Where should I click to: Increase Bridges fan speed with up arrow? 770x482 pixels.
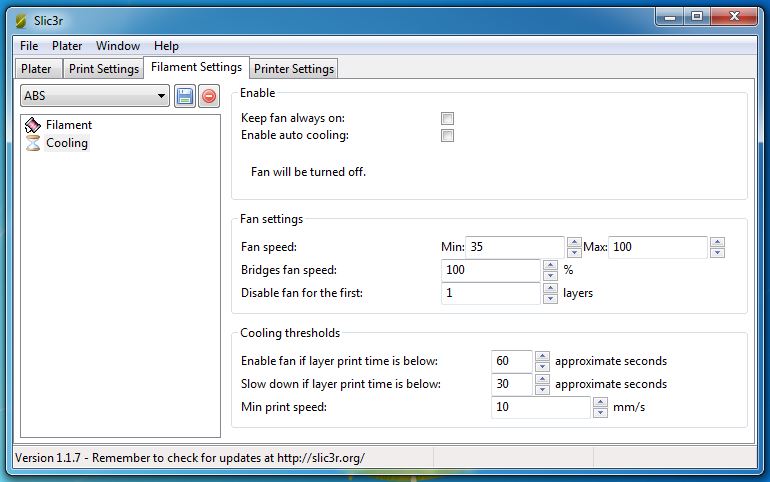tap(550, 265)
